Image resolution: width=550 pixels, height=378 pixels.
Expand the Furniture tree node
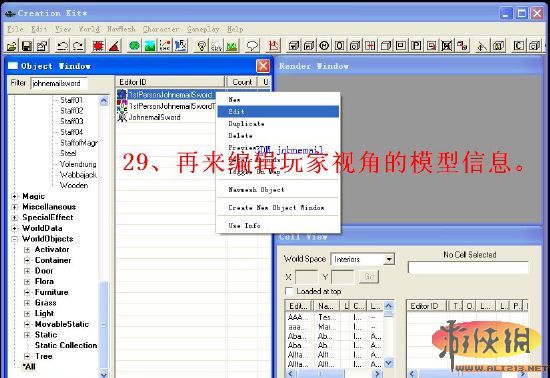coord(27,292)
